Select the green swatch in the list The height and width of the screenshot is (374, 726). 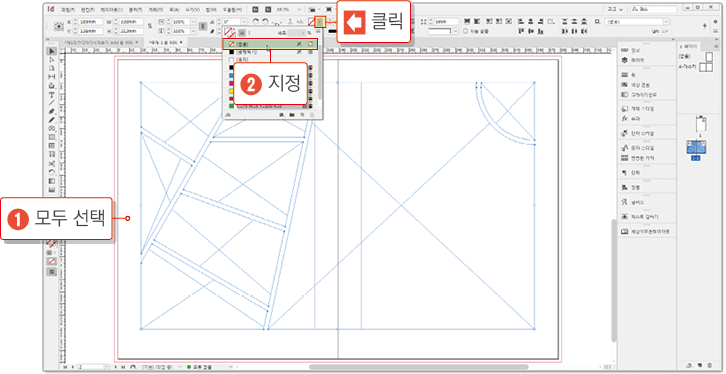point(232,106)
